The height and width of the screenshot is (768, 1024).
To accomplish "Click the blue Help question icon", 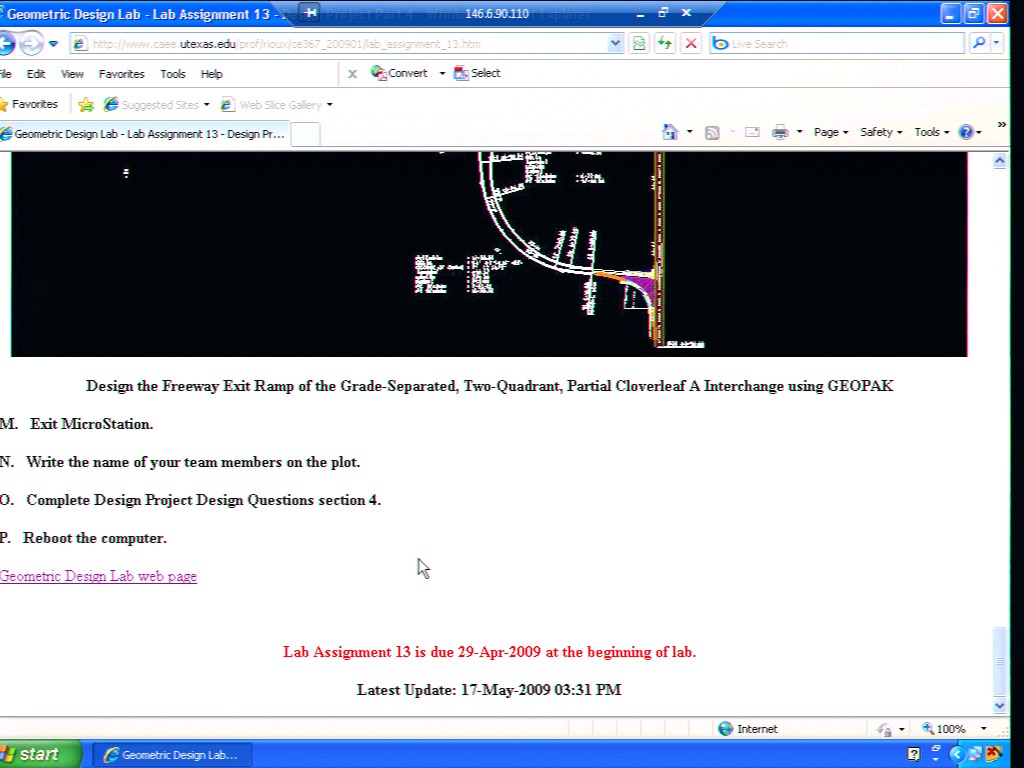I will (x=969, y=132).
